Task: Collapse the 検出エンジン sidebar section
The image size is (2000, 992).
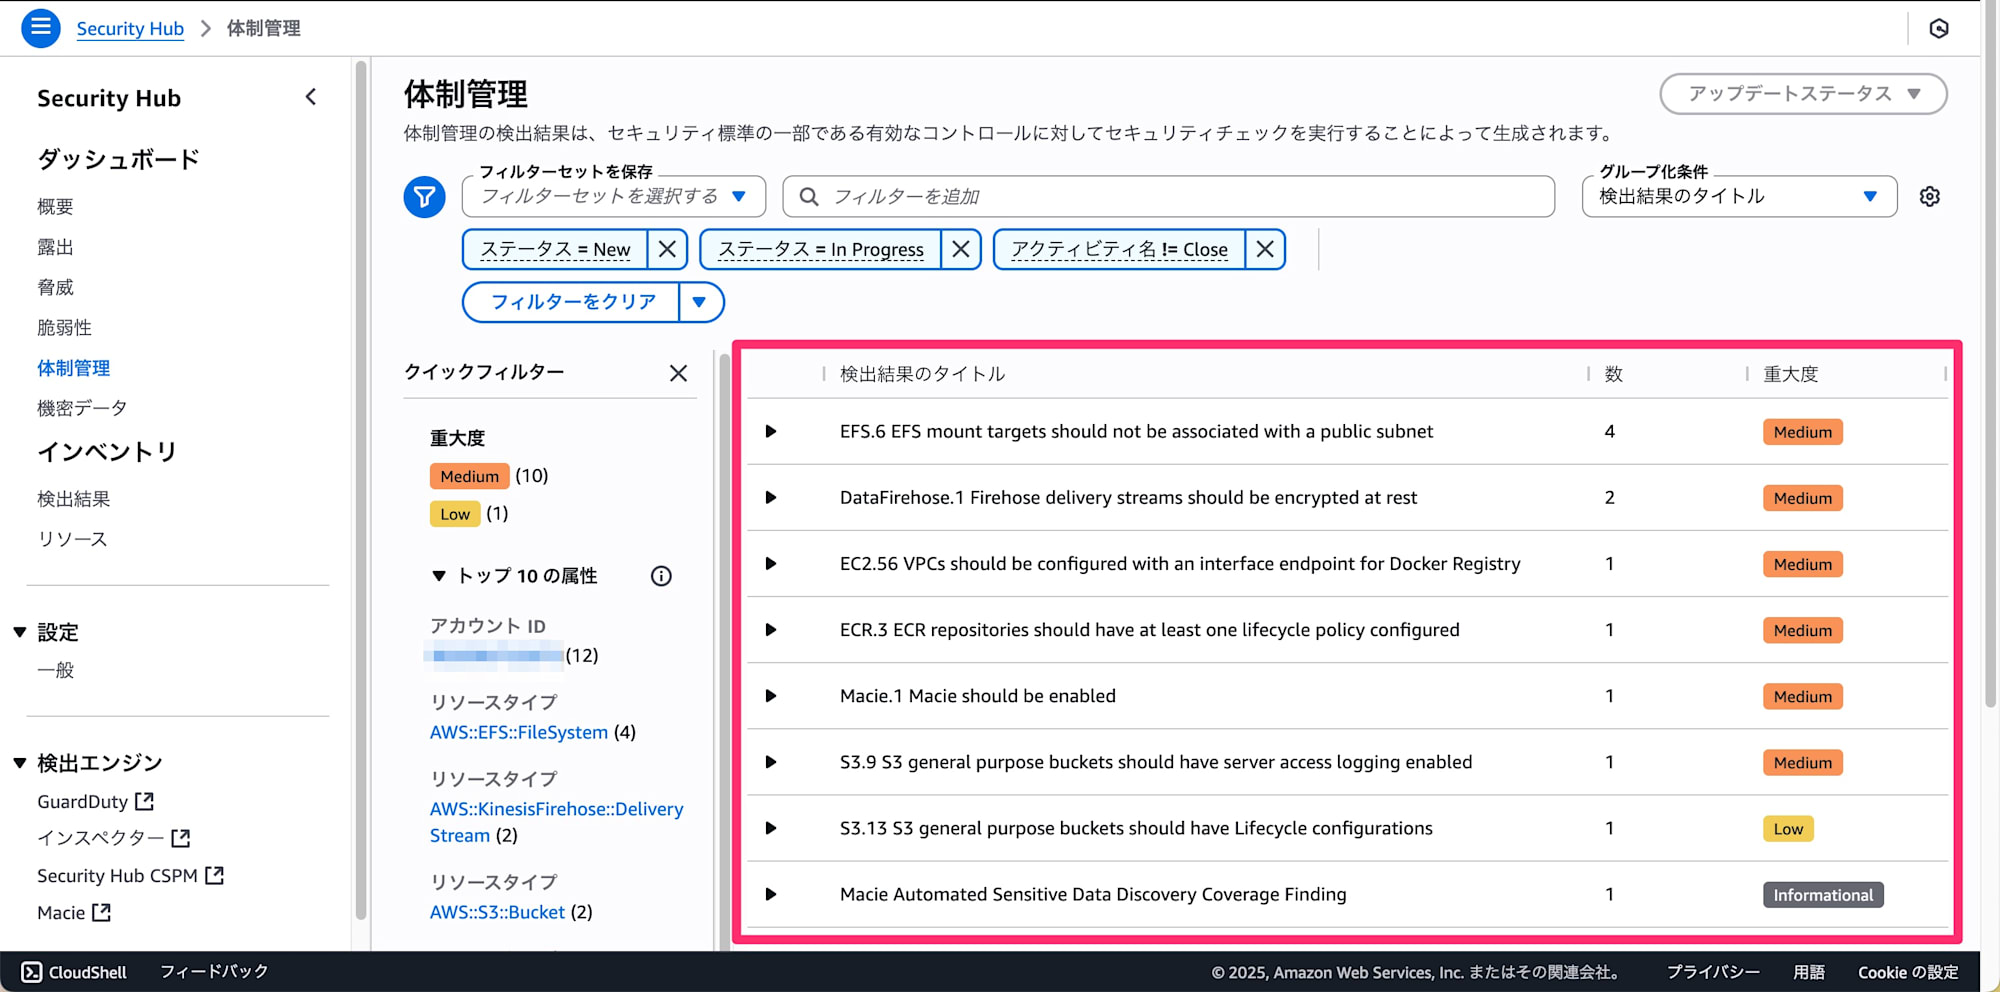Action: [x=19, y=763]
